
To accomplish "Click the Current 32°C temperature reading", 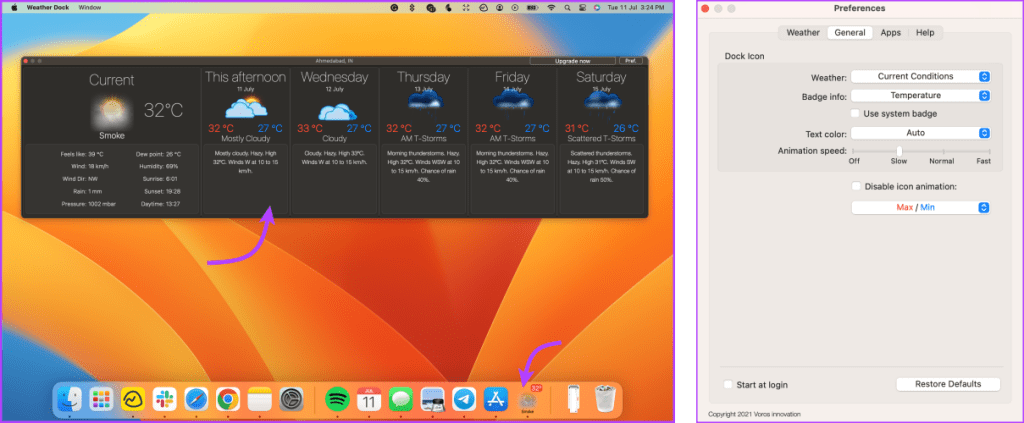I will [163, 110].
